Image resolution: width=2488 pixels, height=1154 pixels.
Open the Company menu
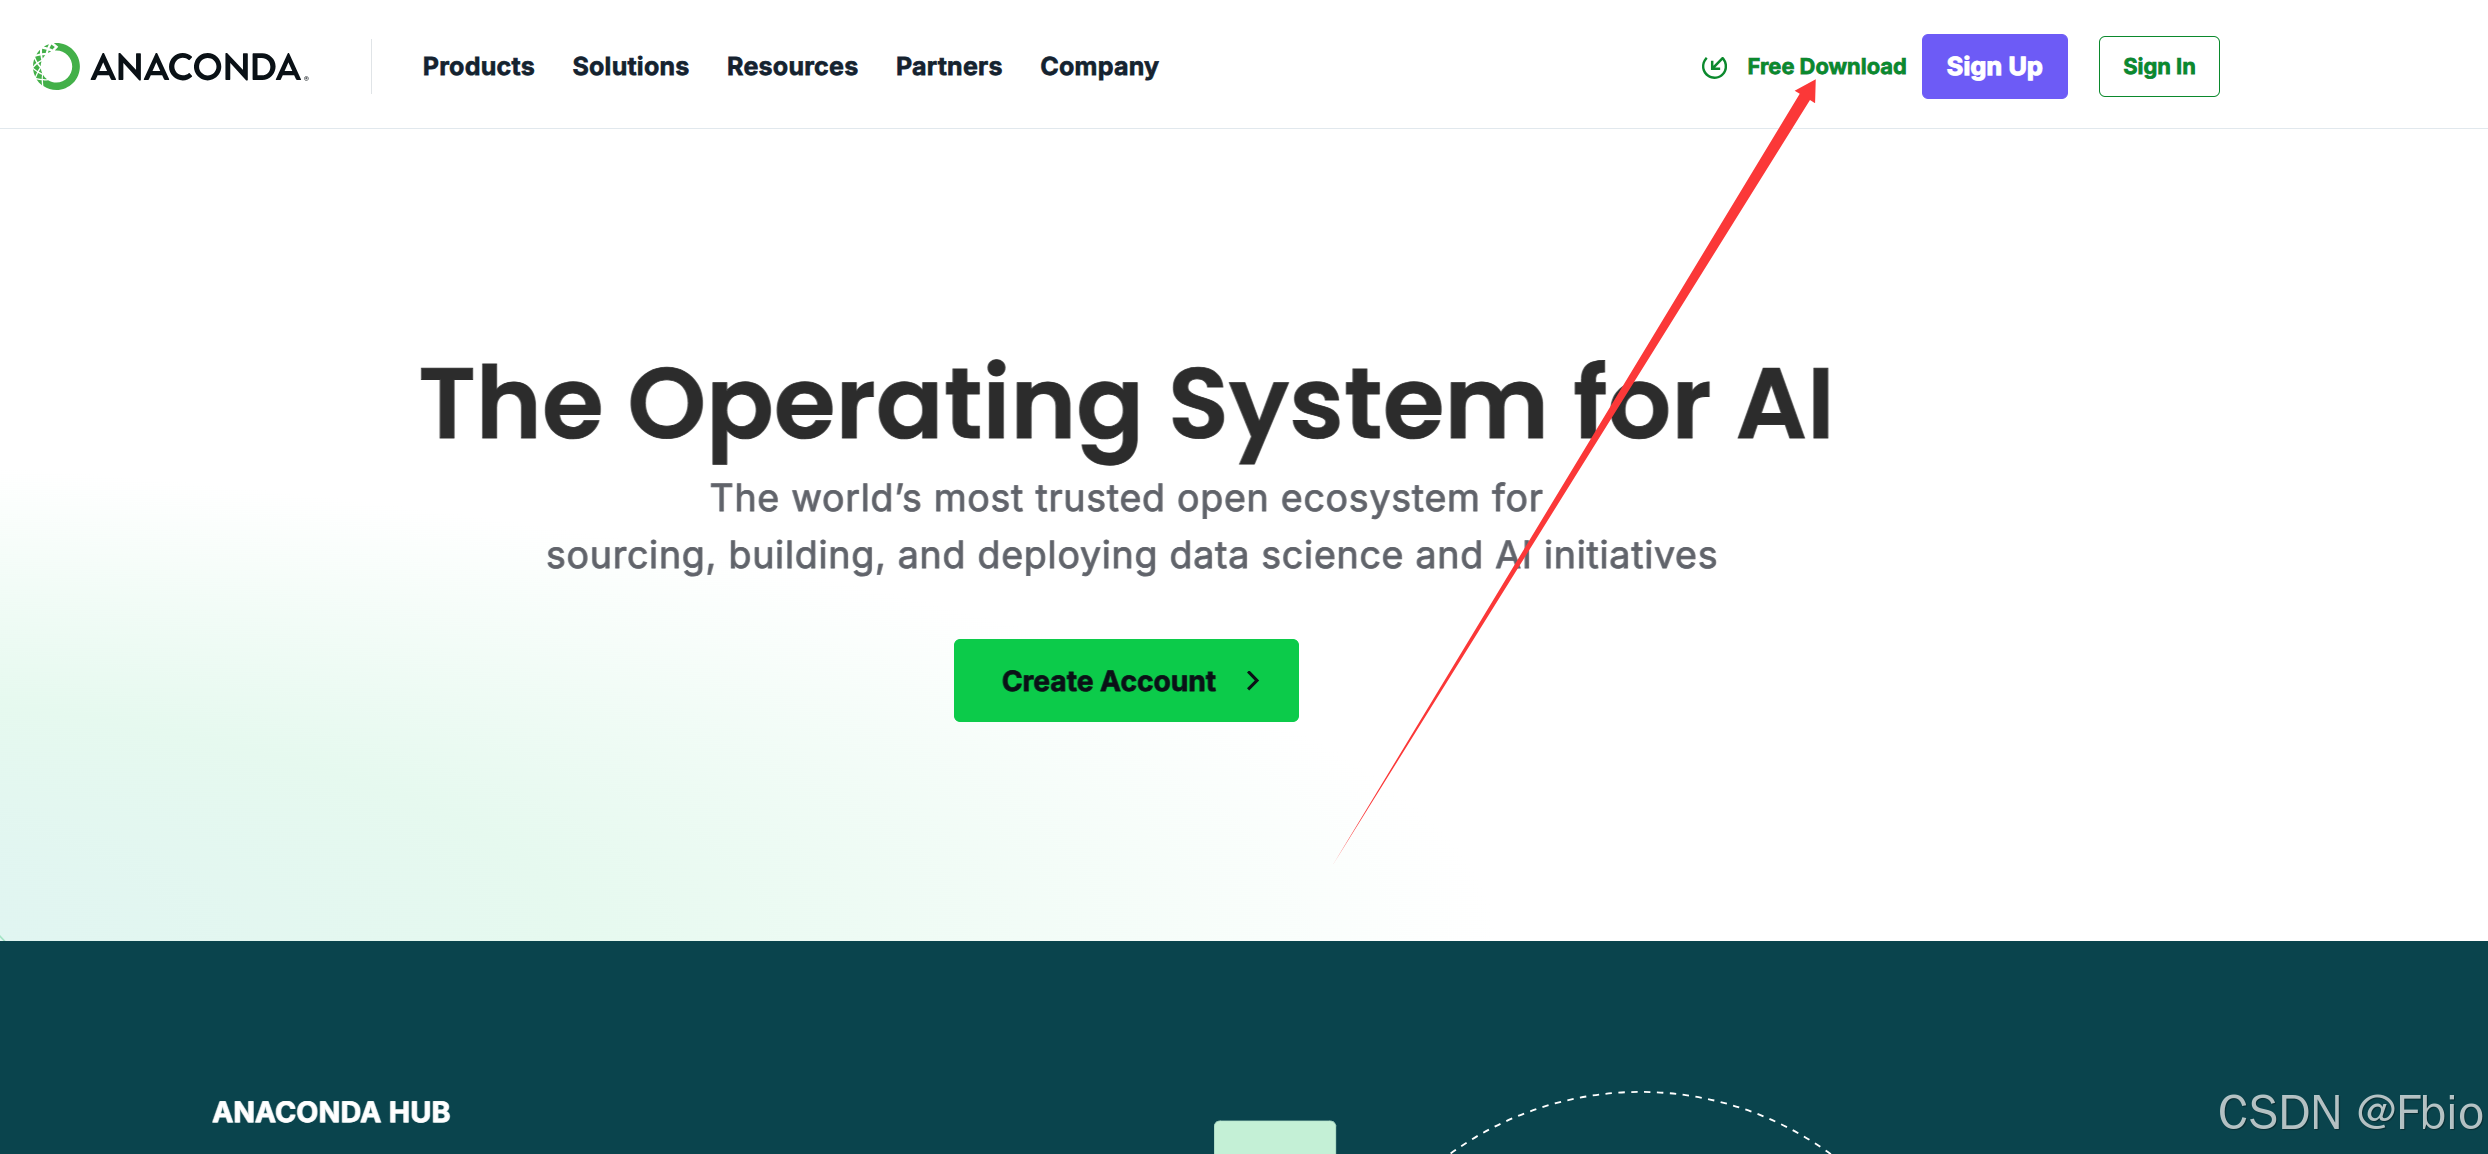pos(1099,66)
